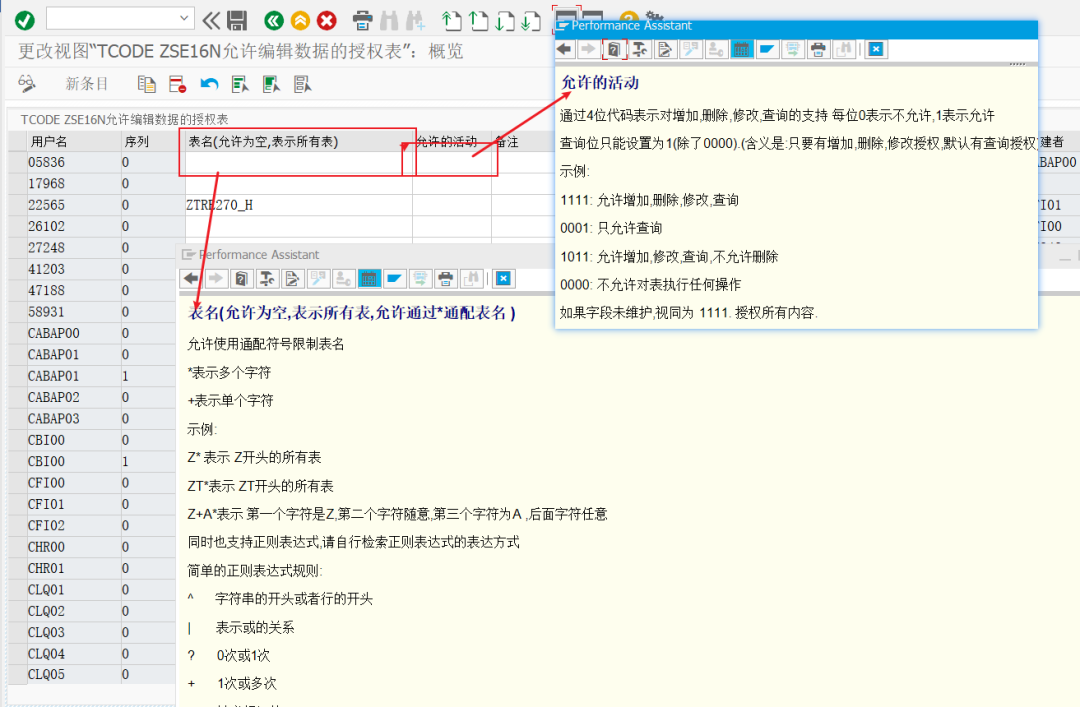This screenshot has width=1080, height=707.
Task: Go to previous page icon
Action: (x=479, y=21)
